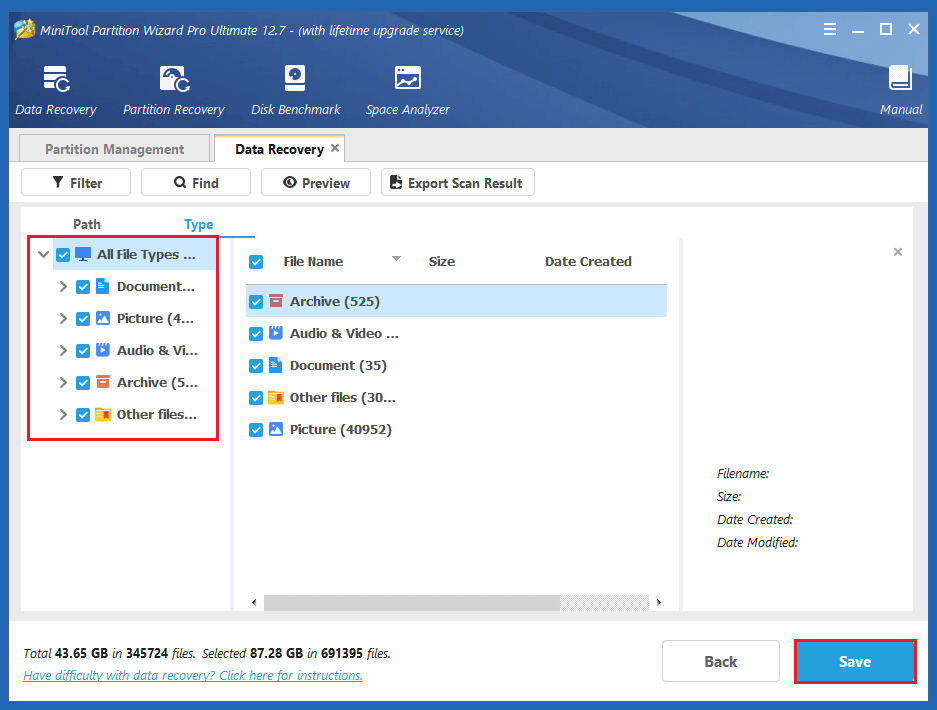Image resolution: width=937 pixels, height=710 pixels.
Task: Close the Data Recovery tab
Action: click(335, 148)
